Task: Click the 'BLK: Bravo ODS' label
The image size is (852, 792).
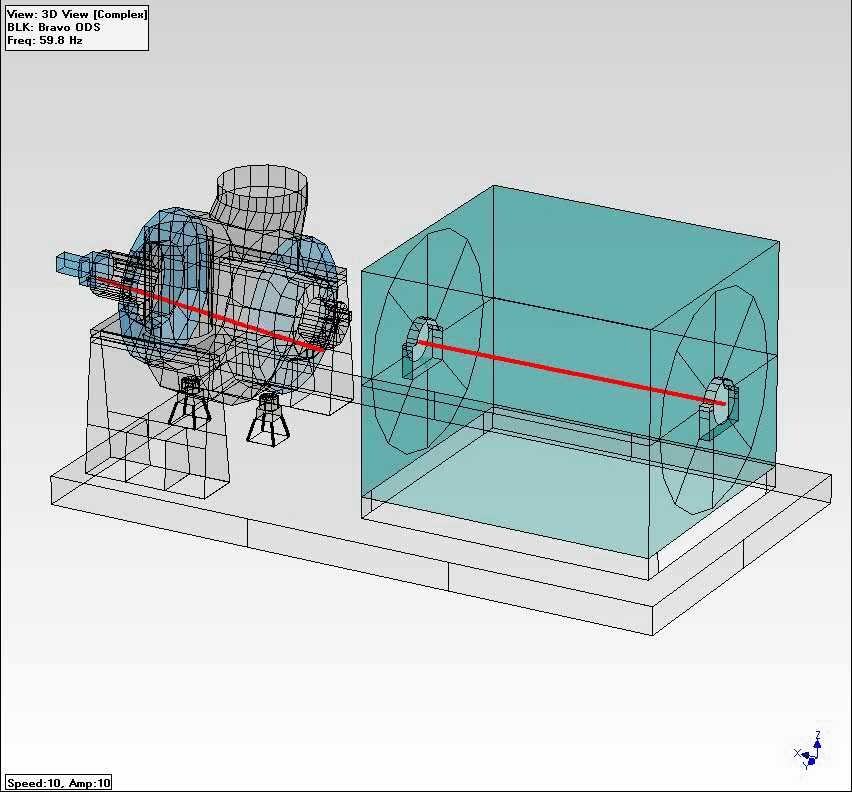Action: coord(54,27)
